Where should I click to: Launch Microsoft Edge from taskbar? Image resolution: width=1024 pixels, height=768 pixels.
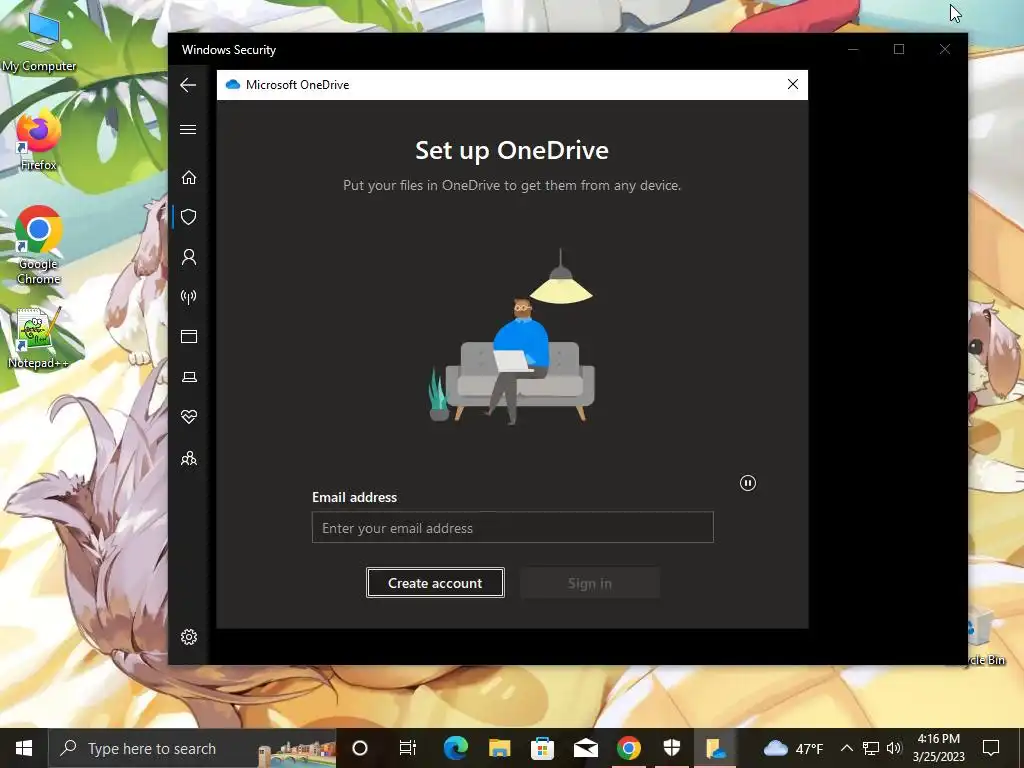pyautogui.click(x=456, y=748)
